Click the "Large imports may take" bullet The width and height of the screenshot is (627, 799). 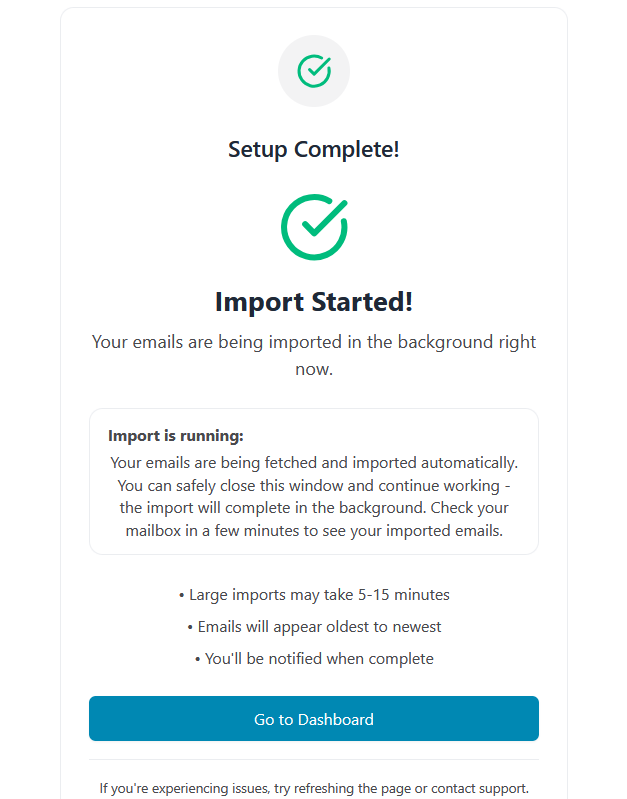click(270, 595)
